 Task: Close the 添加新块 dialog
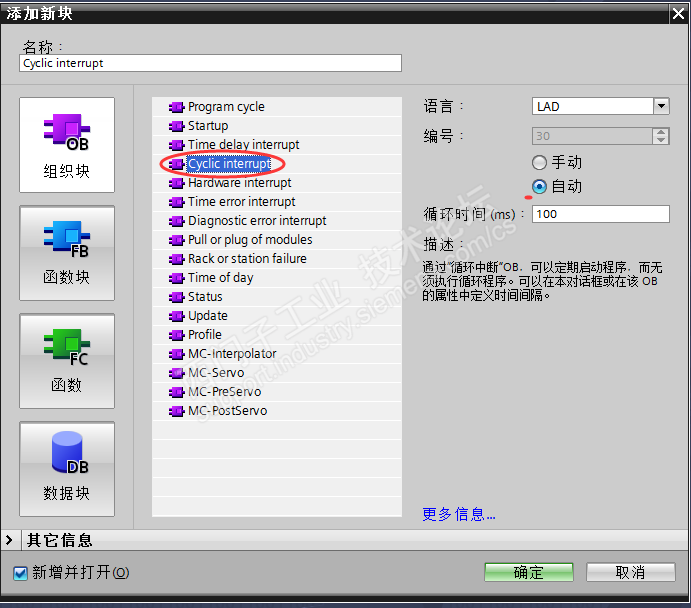point(679,14)
